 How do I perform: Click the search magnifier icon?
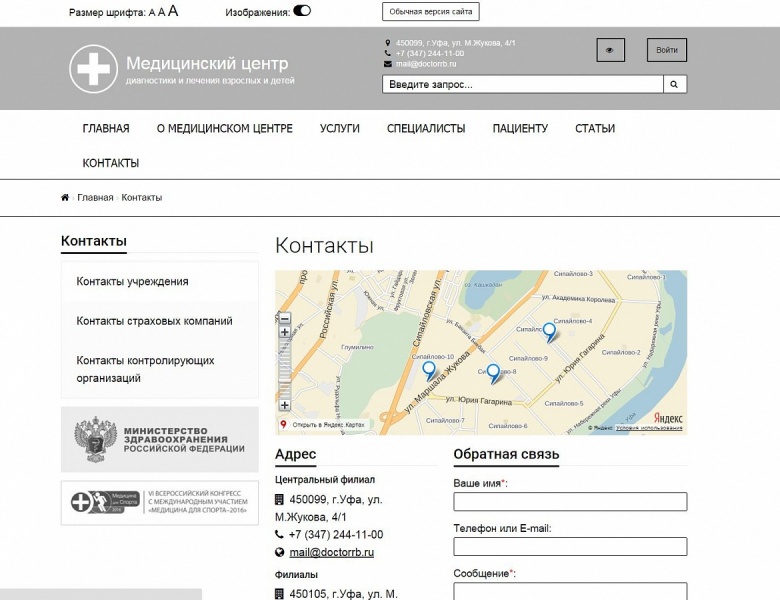point(675,85)
